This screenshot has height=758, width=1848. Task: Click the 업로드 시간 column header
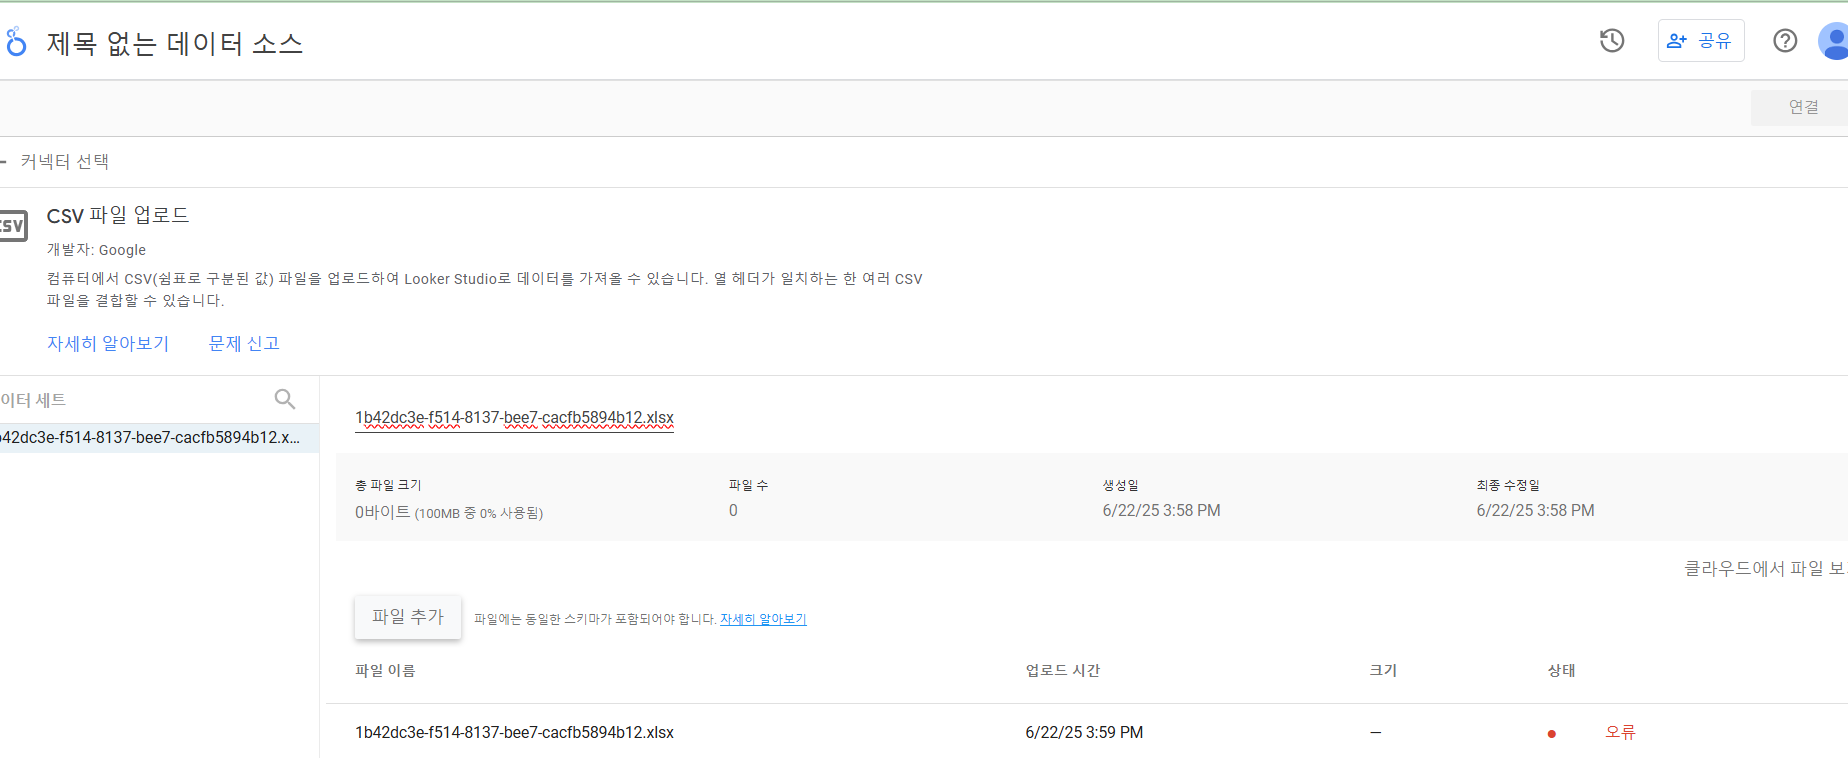pos(1063,671)
